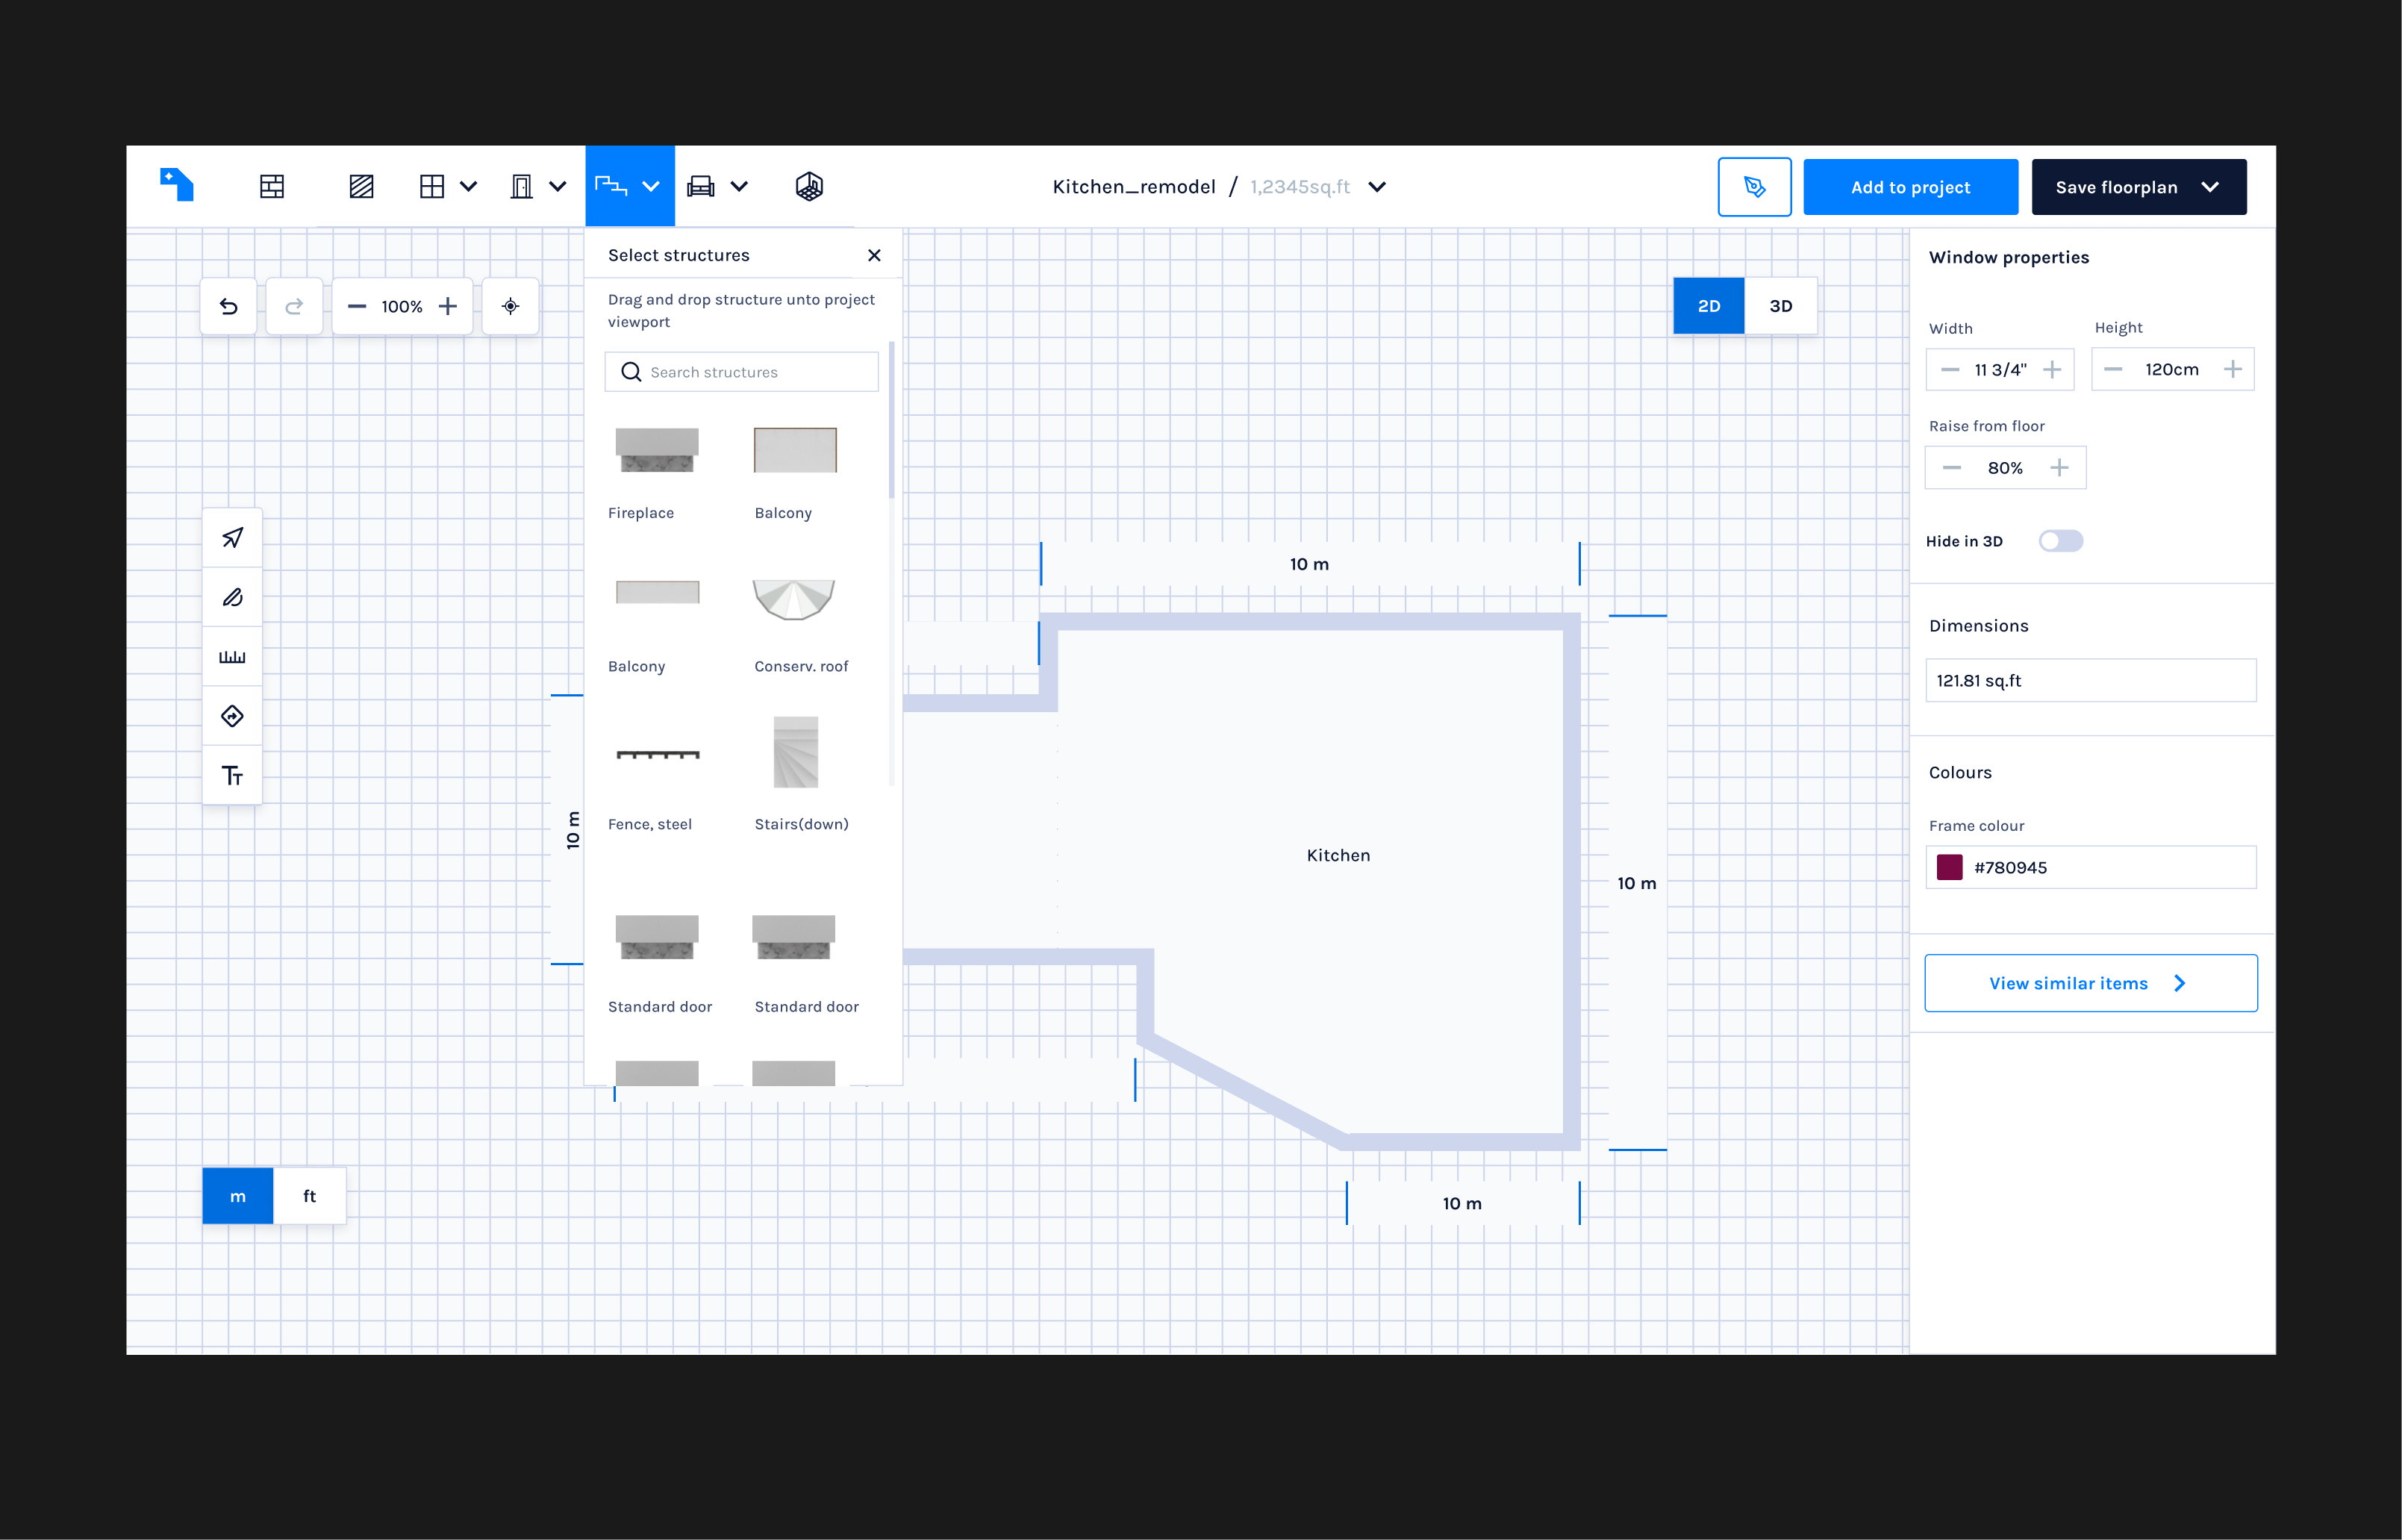Viewport: 2402px width, 1540px height.
Task: Select the Fireplace structure item
Action: tap(656, 450)
